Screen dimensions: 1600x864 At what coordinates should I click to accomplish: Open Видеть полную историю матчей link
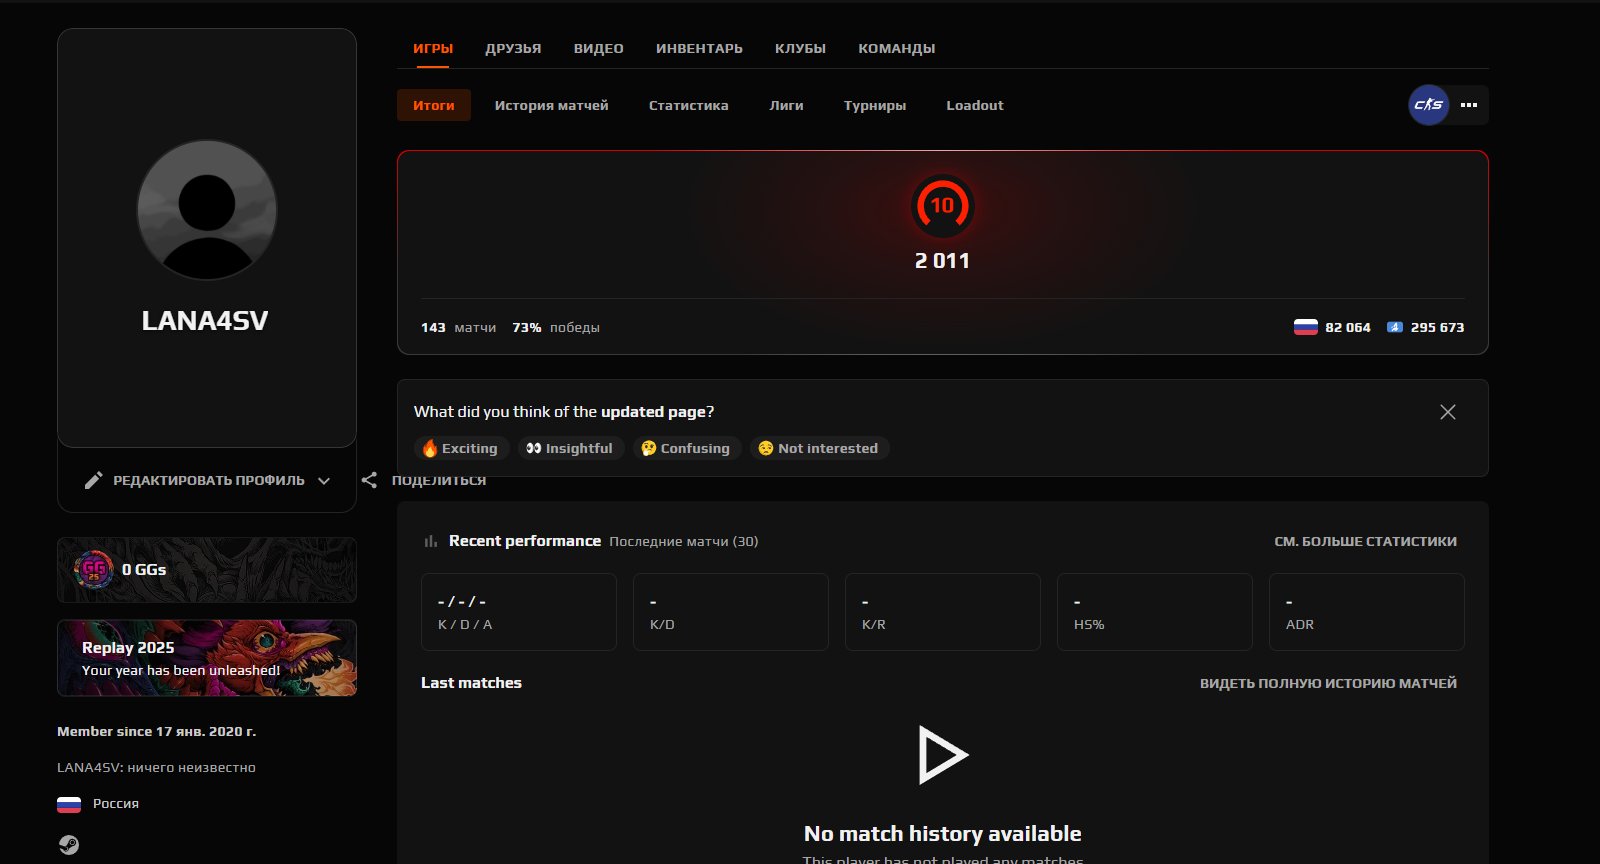(1328, 683)
